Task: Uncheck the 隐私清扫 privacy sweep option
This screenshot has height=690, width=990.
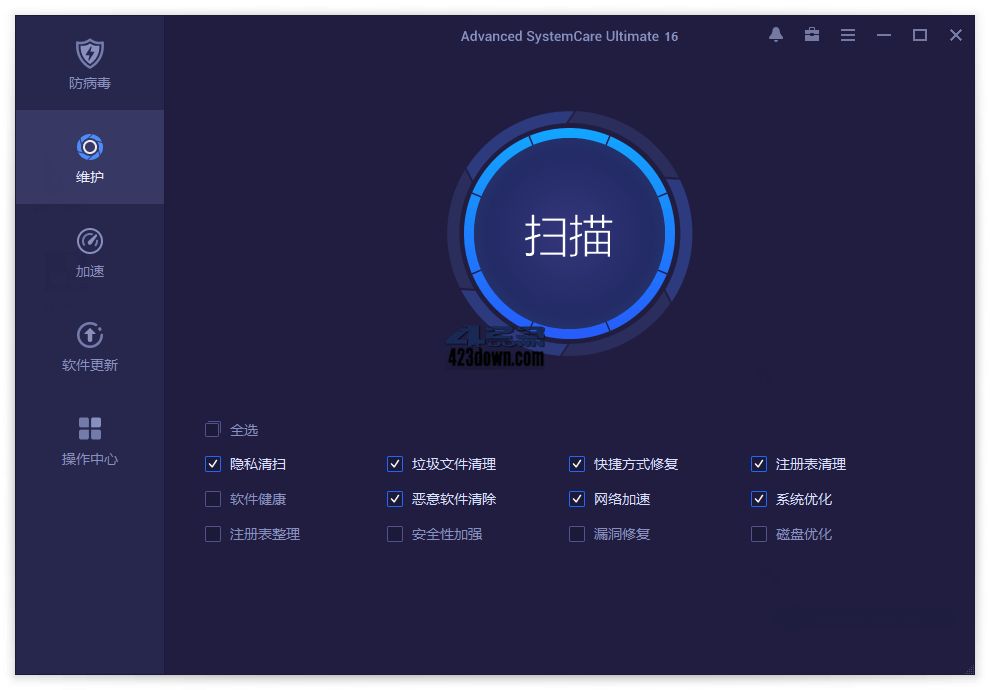Action: [212, 464]
